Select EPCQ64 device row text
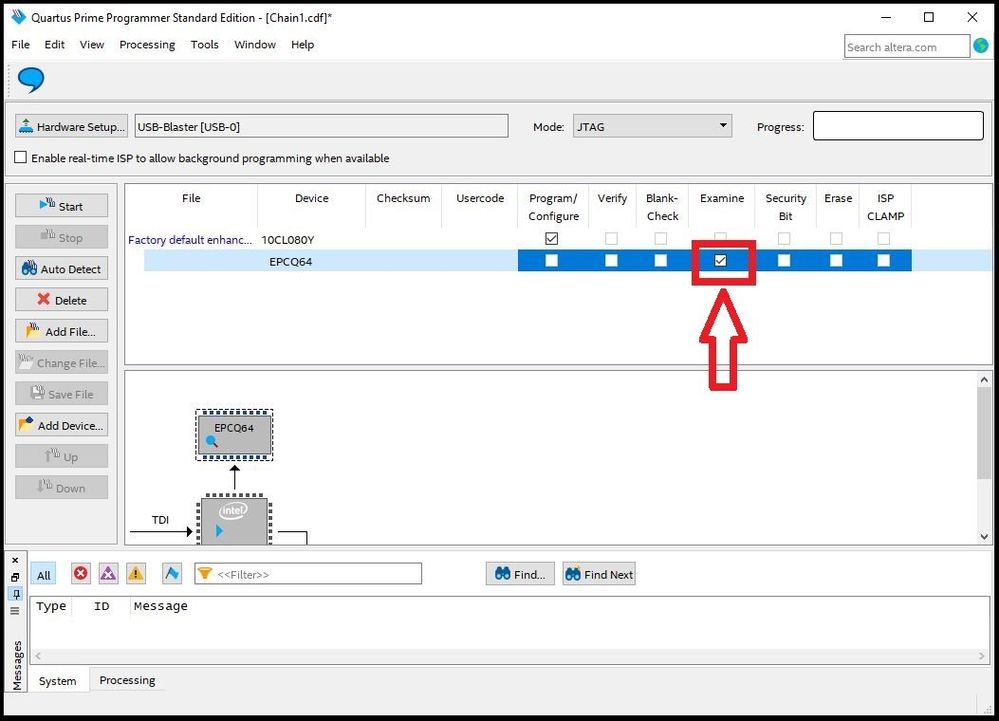Image resolution: width=999 pixels, height=721 pixels. click(x=291, y=261)
